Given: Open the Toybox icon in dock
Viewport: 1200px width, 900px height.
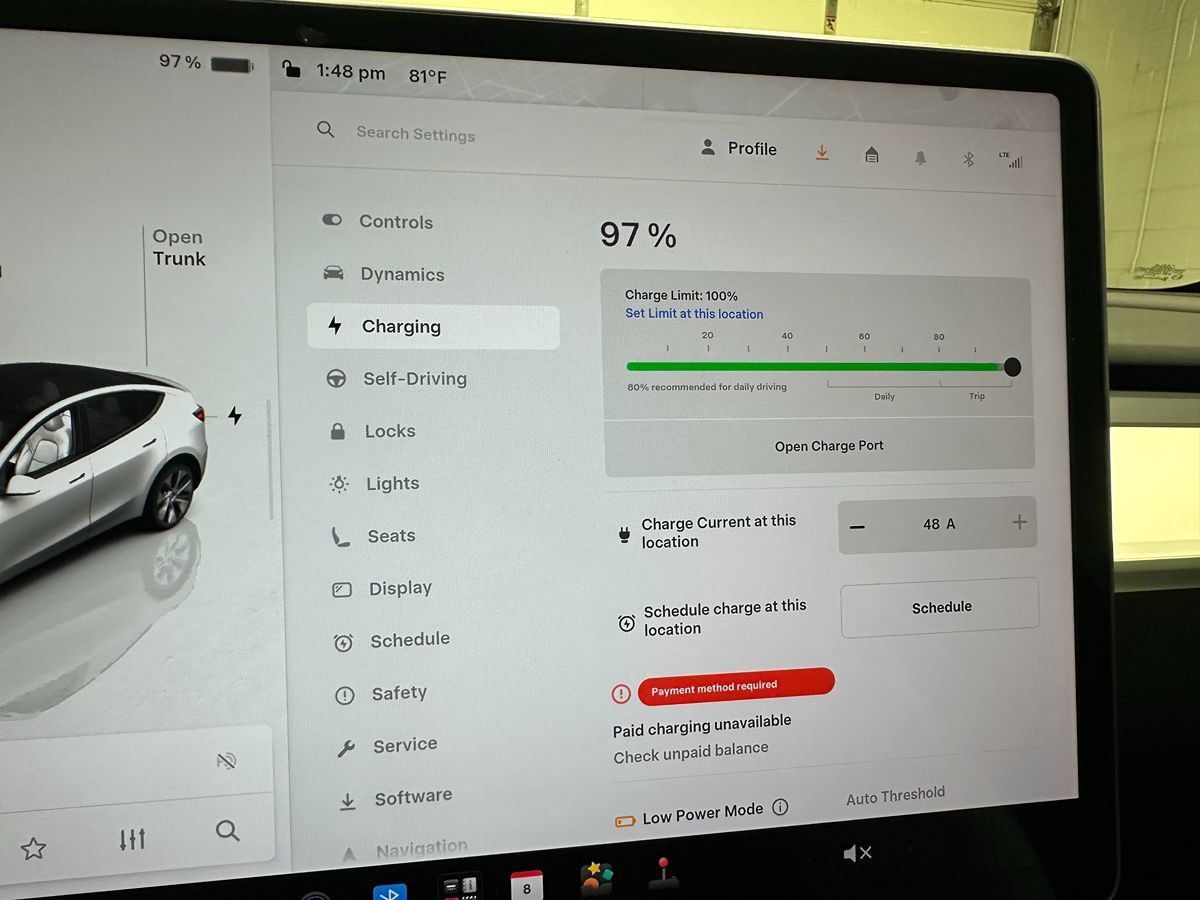Looking at the screenshot, I should pyautogui.click(x=596, y=879).
